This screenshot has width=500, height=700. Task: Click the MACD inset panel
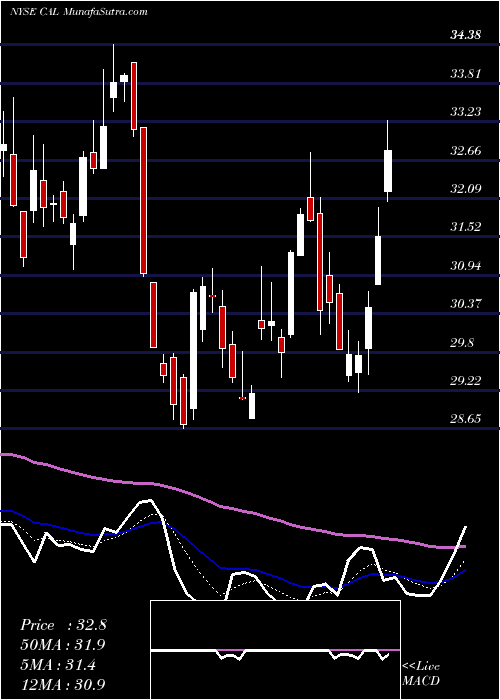[275, 650]
